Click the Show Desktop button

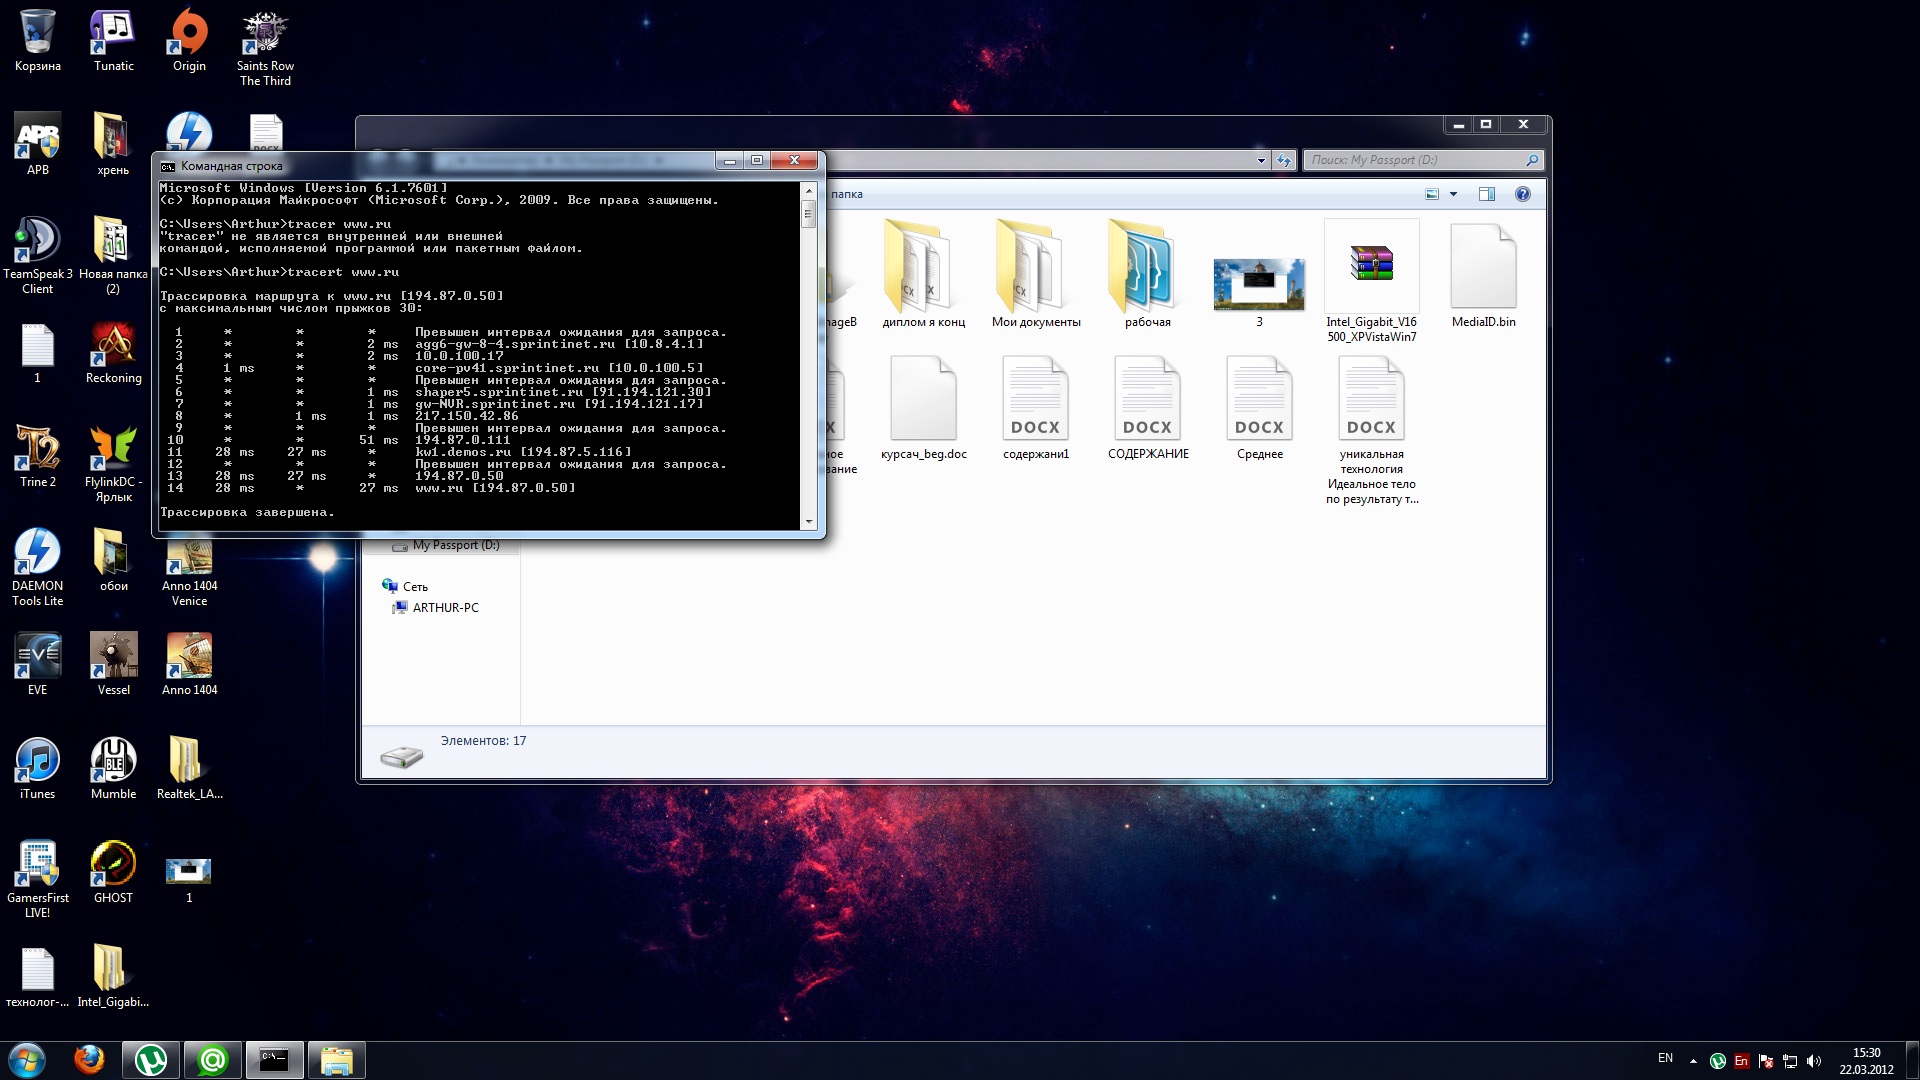[x=1912, y=1060]
